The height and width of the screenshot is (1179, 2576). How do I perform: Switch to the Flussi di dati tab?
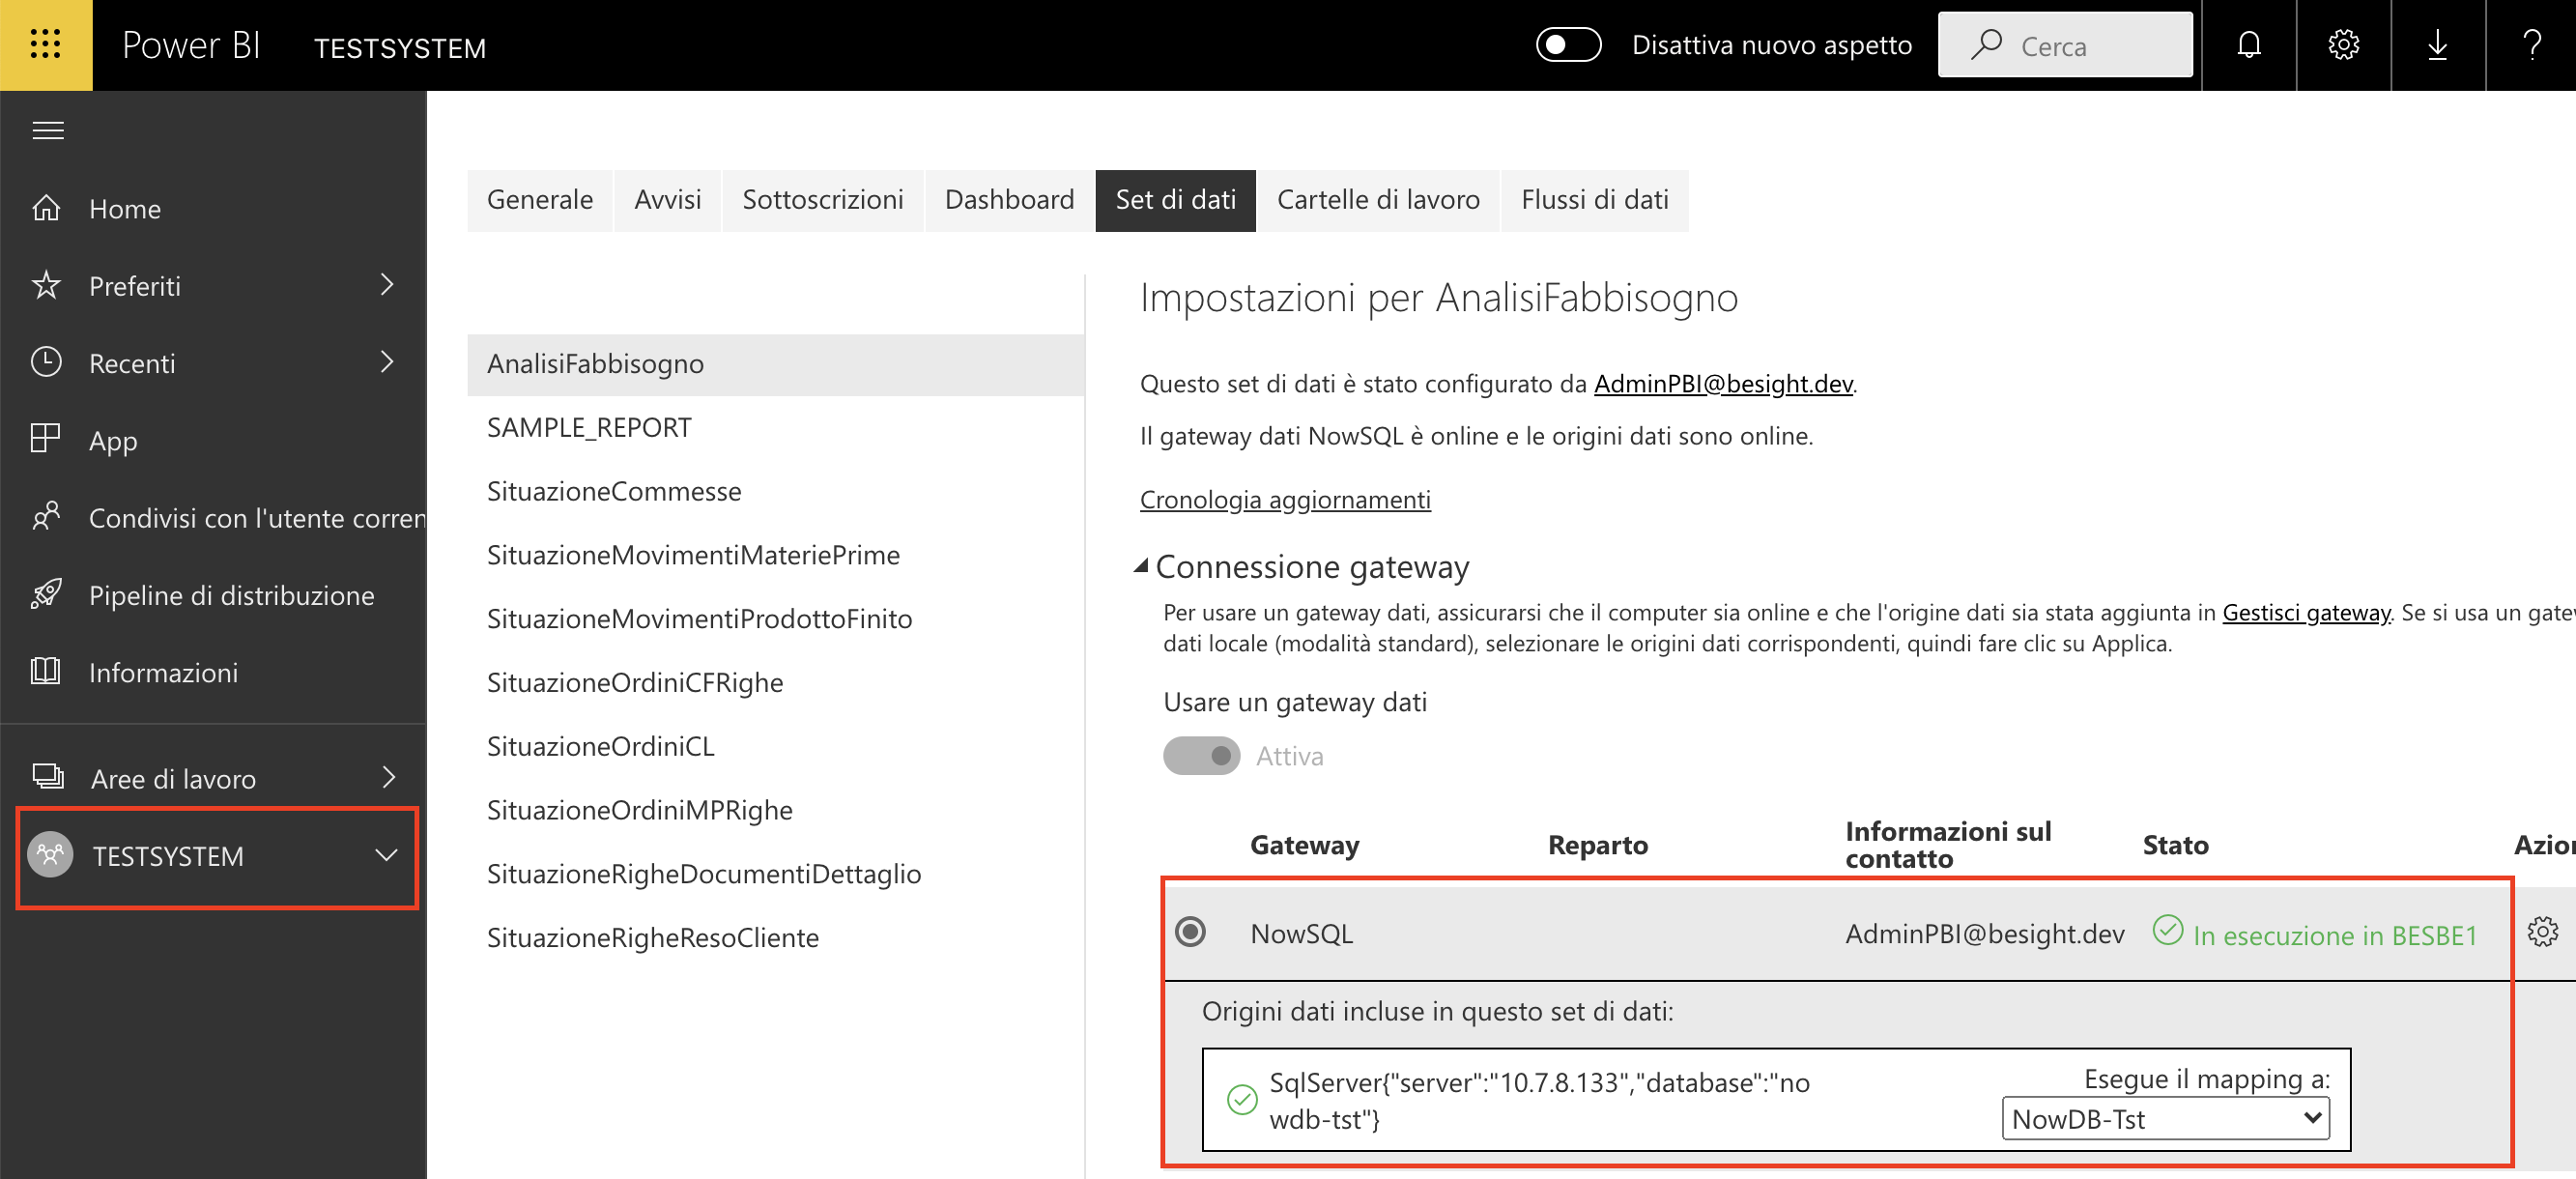[1594, 200]
